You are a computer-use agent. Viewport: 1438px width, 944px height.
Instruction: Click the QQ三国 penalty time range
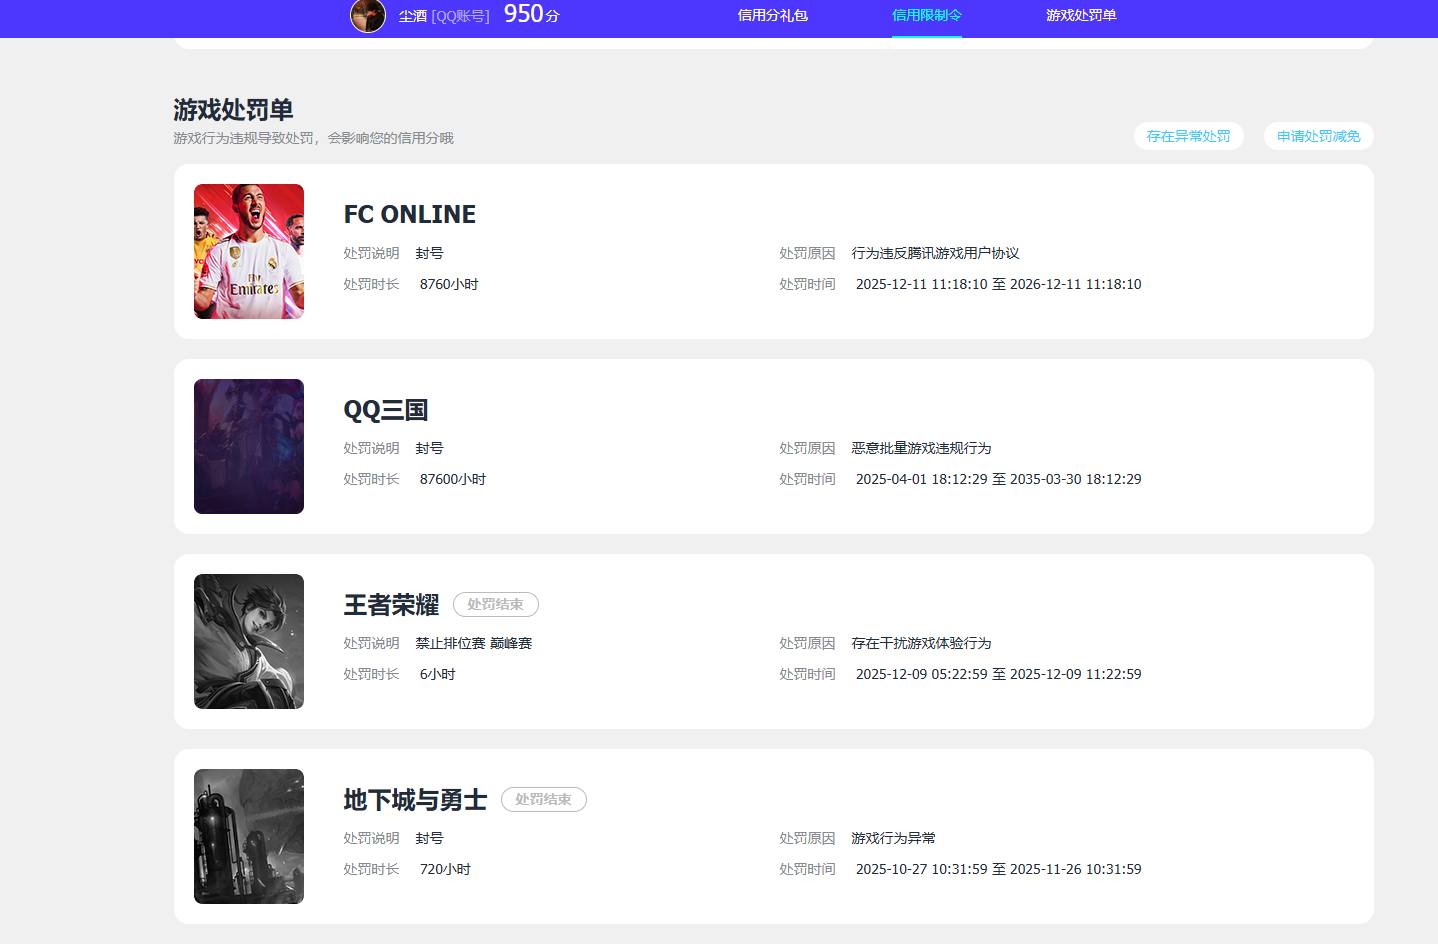999,479
